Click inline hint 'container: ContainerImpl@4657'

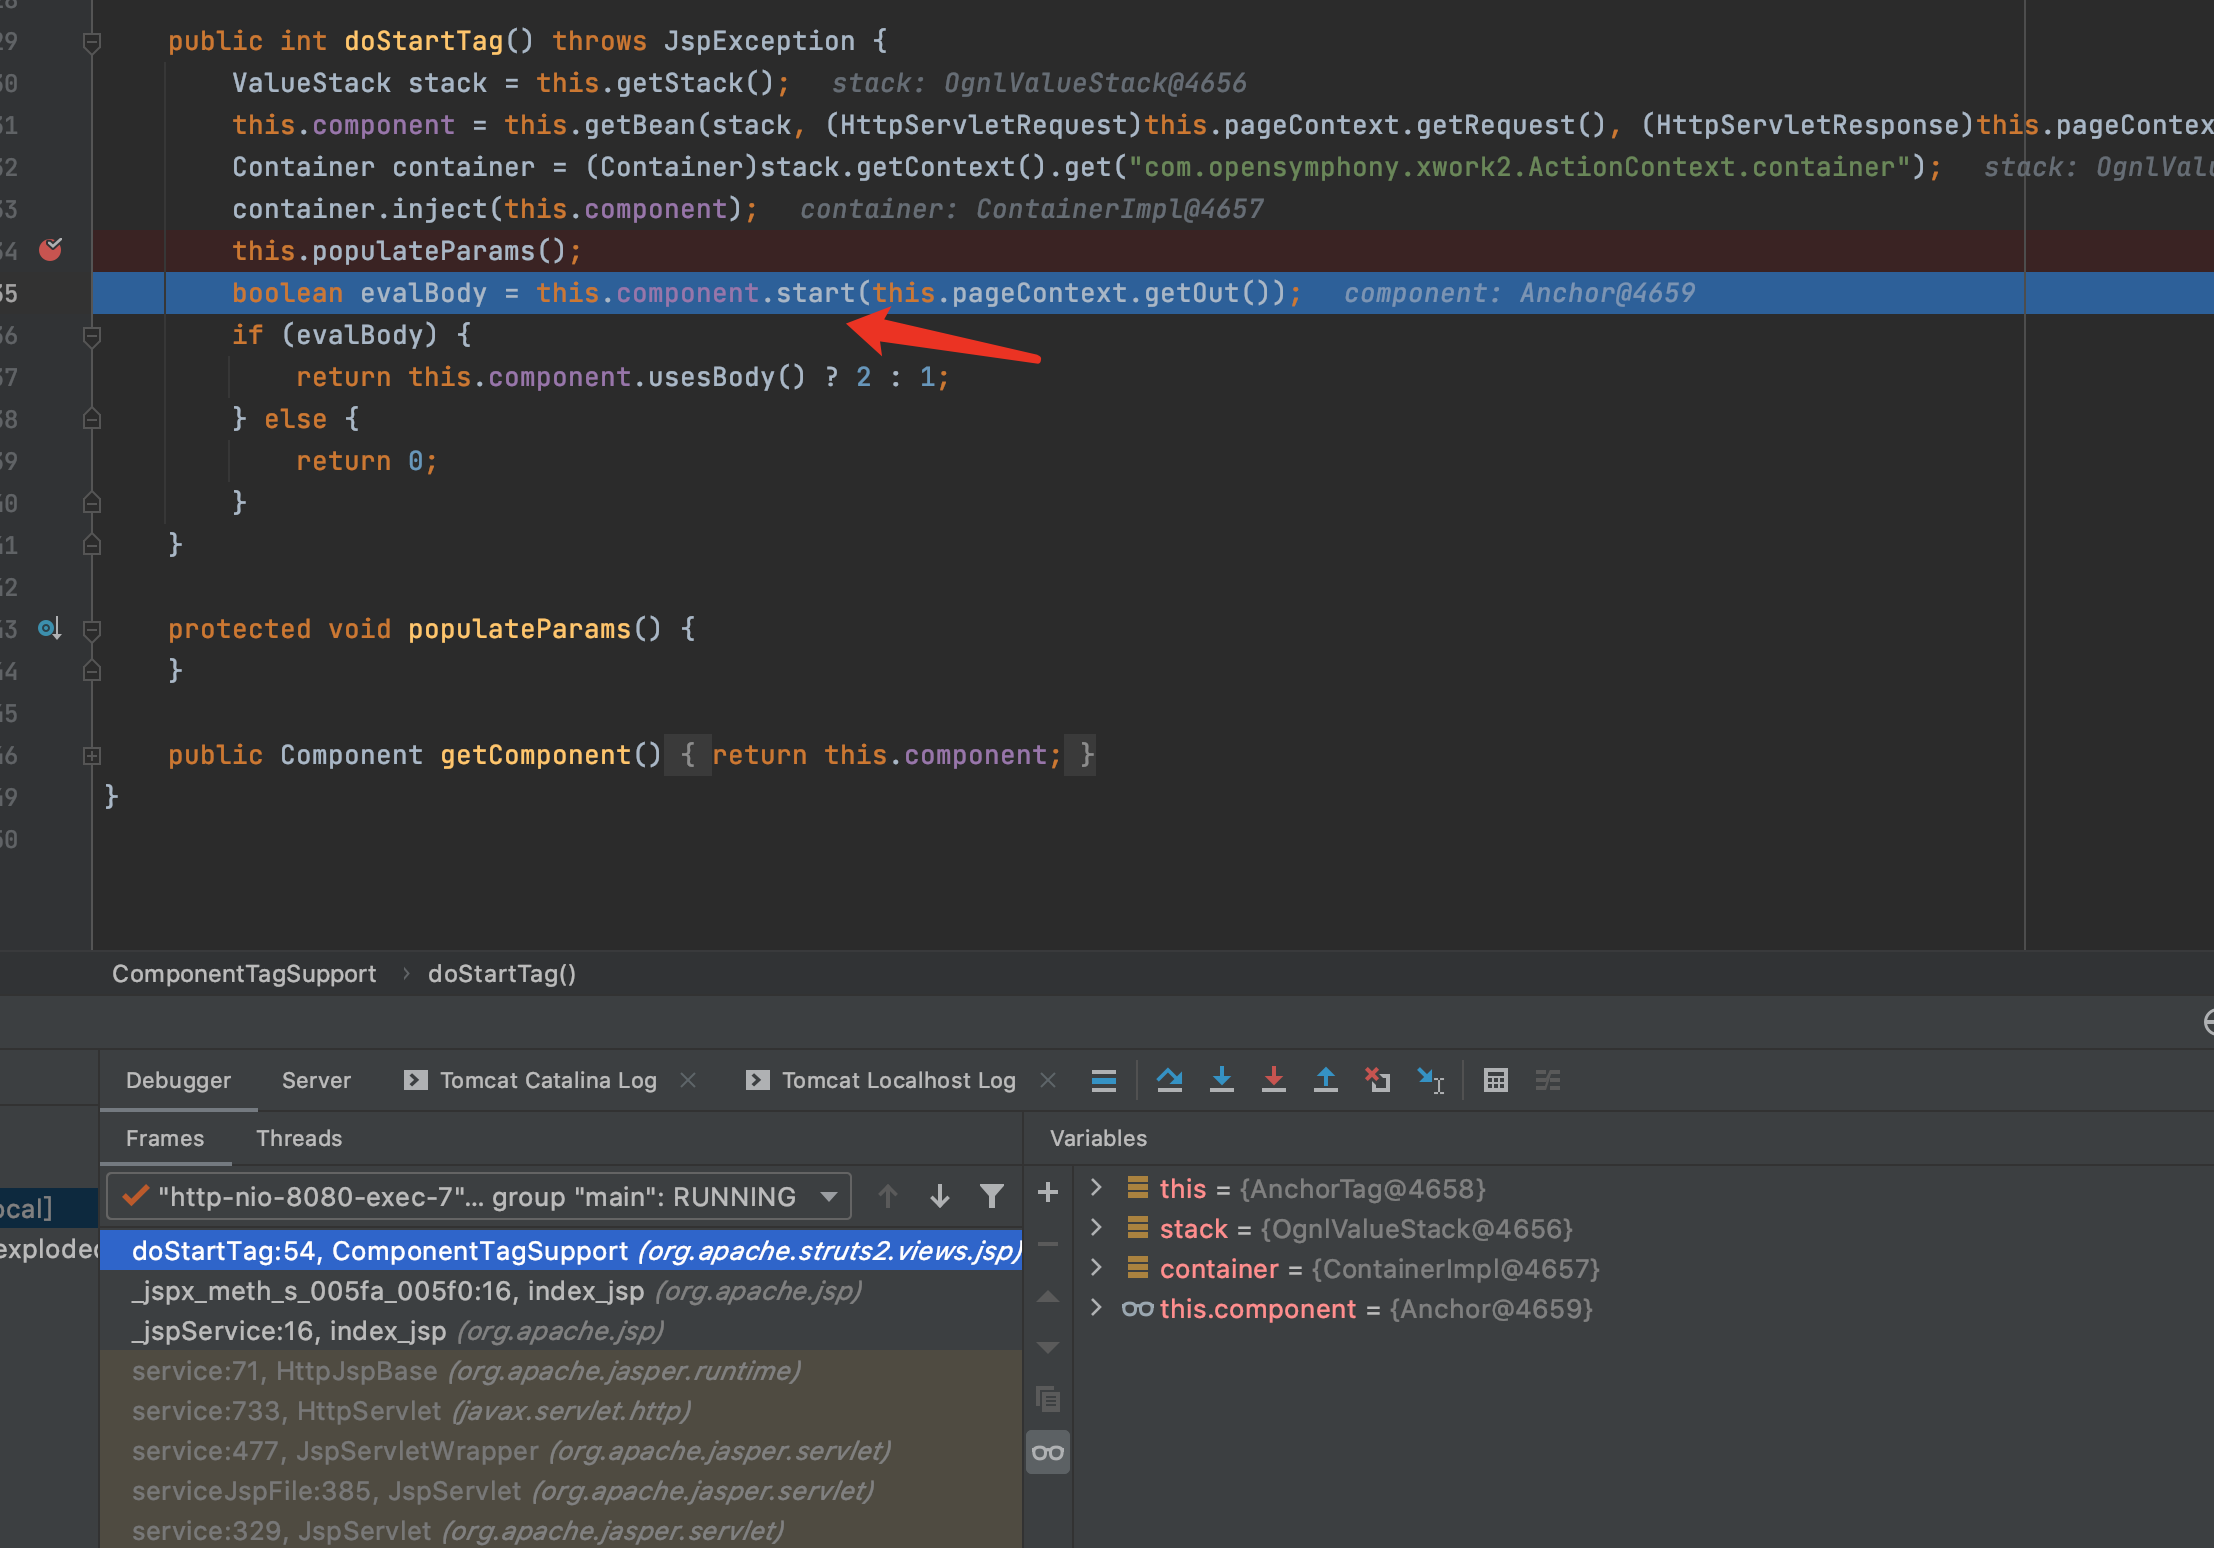click(x=1031, y=209)
